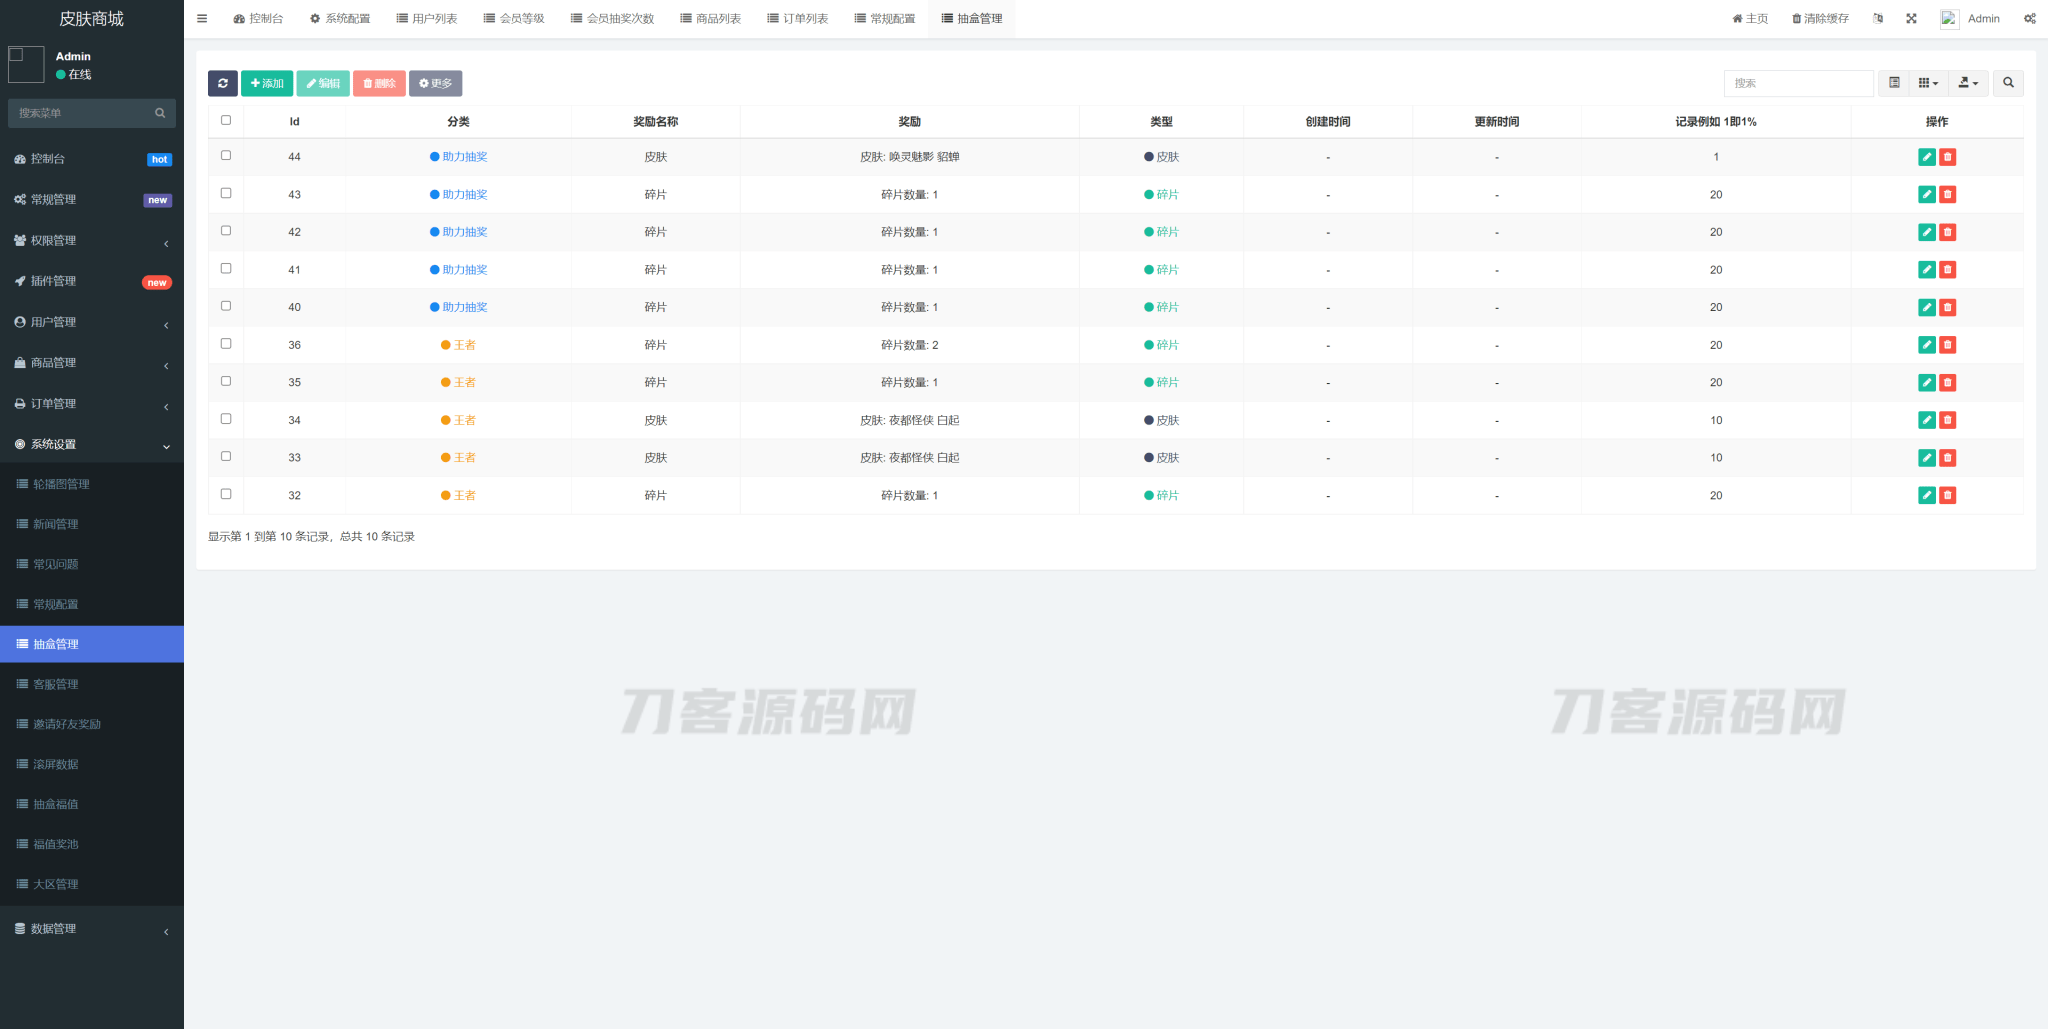Click the green 添加 button
Image resolution: width=2048 pixels, height=1029 pixels.
pos(267,83)
